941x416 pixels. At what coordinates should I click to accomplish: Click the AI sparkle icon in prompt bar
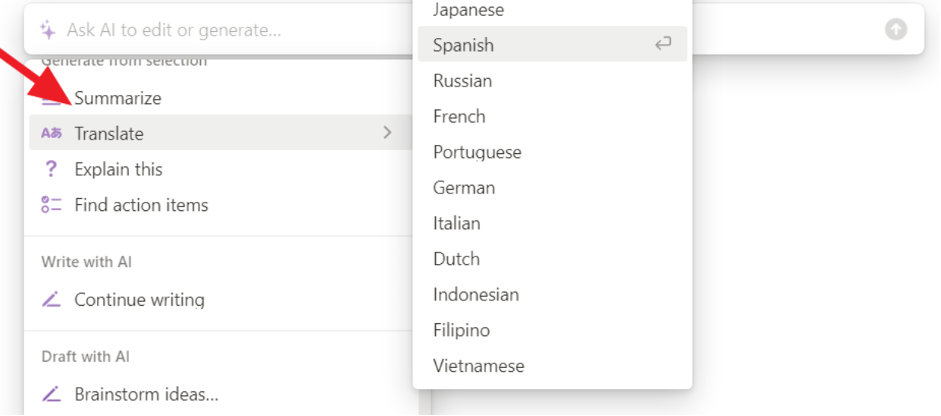coord(47,30)
